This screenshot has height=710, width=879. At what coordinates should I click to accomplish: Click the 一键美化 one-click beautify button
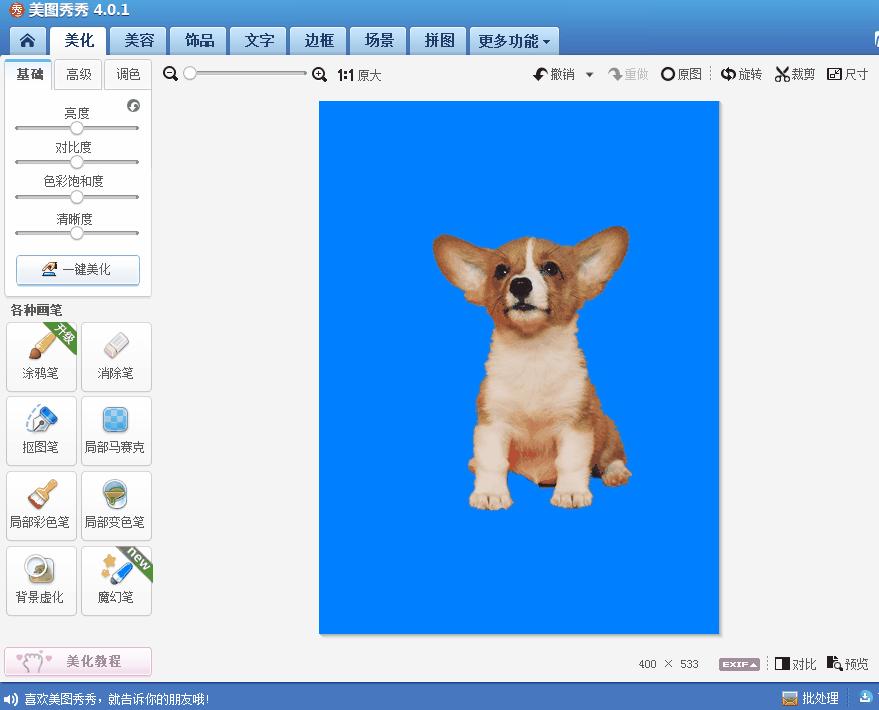tap(78, 270)
